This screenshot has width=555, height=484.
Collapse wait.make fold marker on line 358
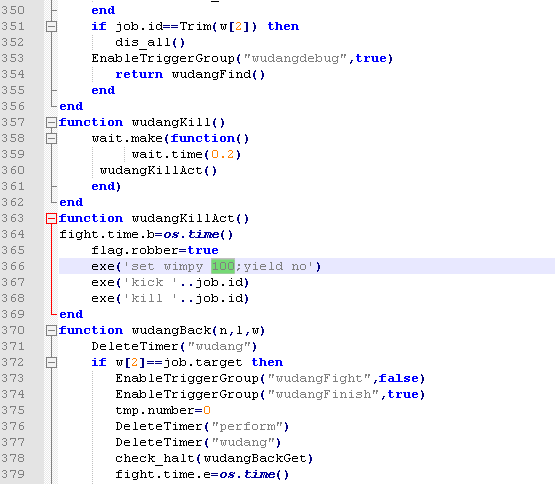tap(51, 138)
